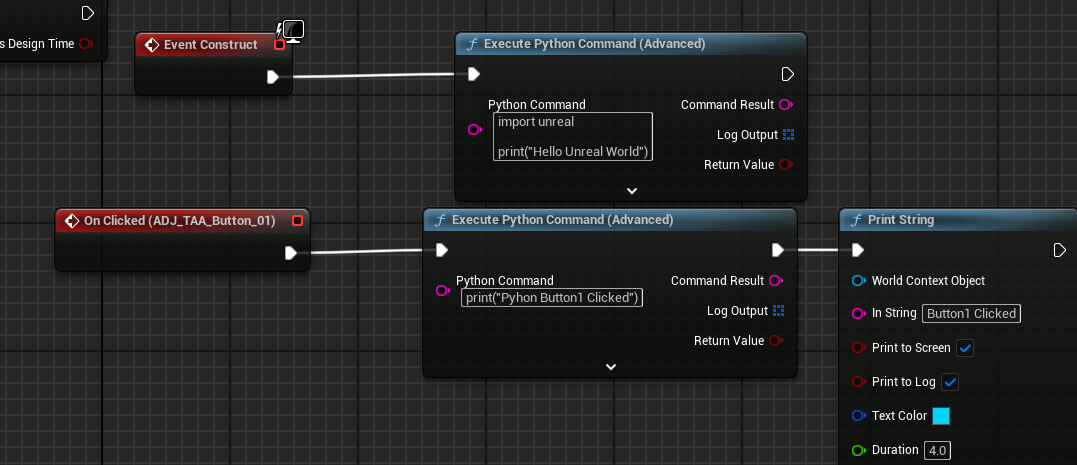Click the Print to Screen boolean pin
Image resolution: width=1077 pixels, height=465 pixels.
tap(859, 348)
